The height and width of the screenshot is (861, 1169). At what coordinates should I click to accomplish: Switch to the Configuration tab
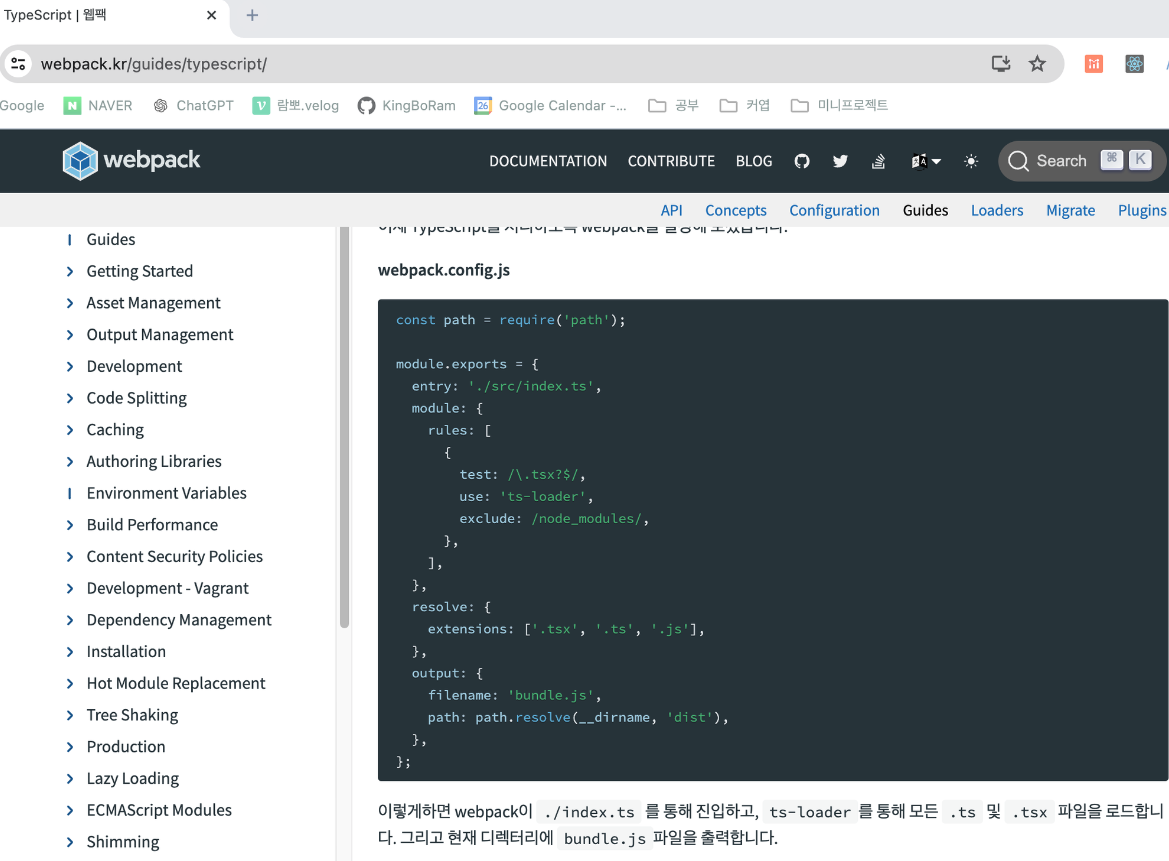tap(834, 210)
